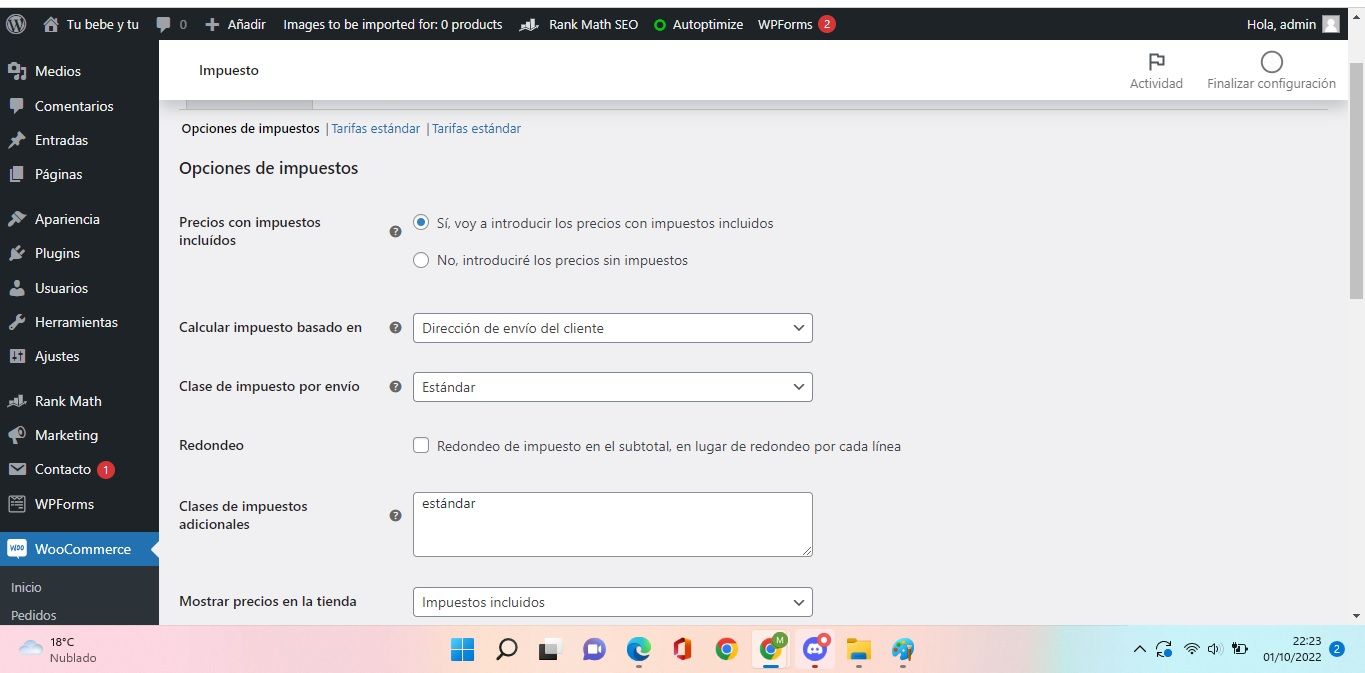Show help for Clases de impuestos adicionales

click(395, 515)
